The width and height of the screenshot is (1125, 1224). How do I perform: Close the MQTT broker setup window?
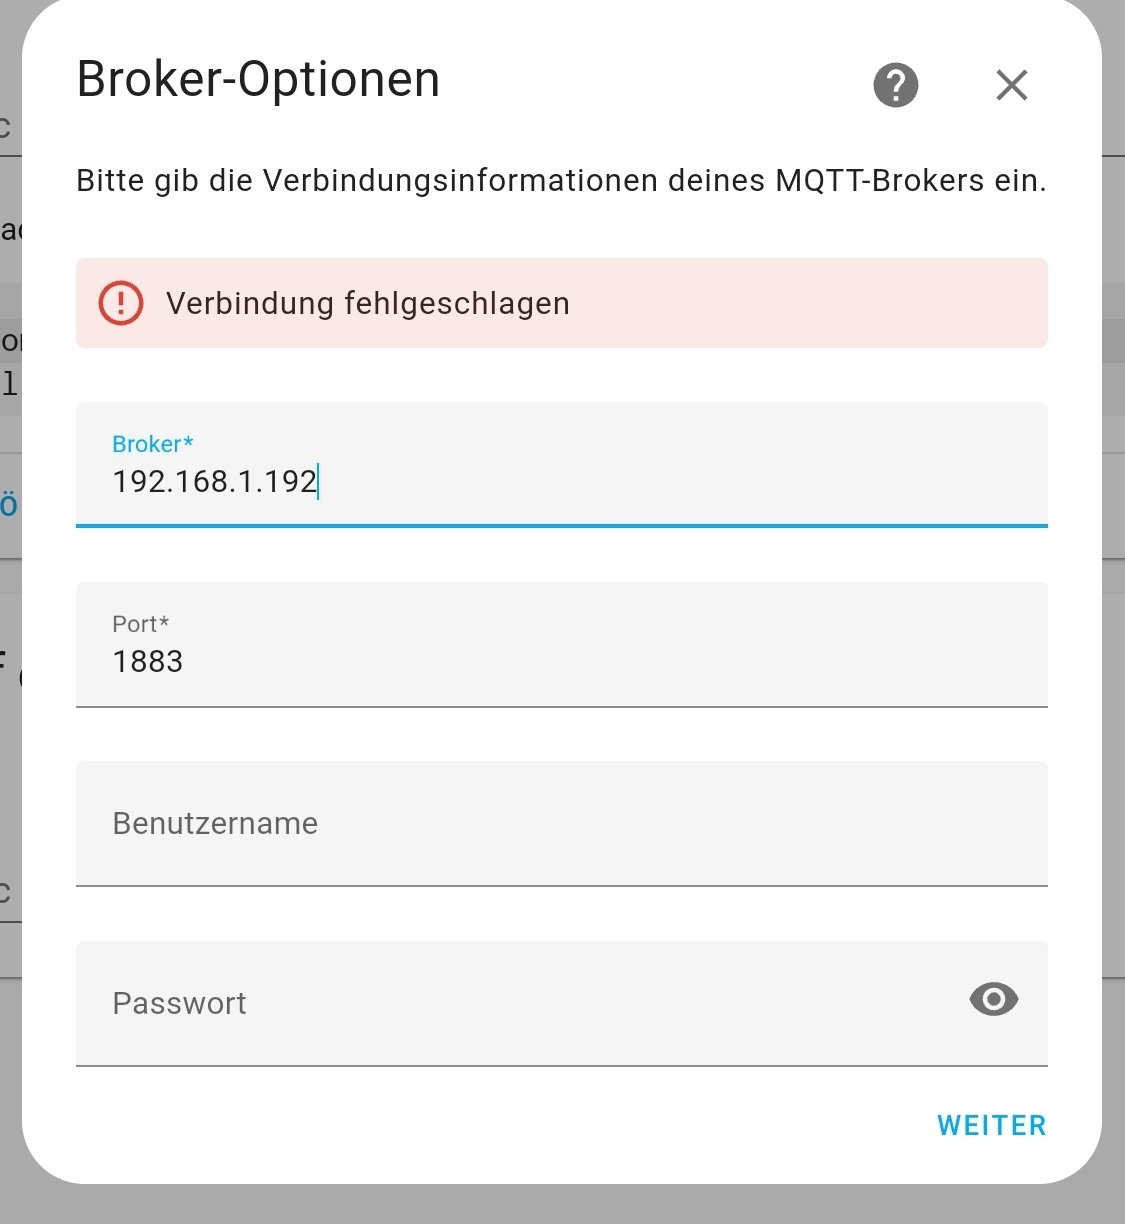1011,85
